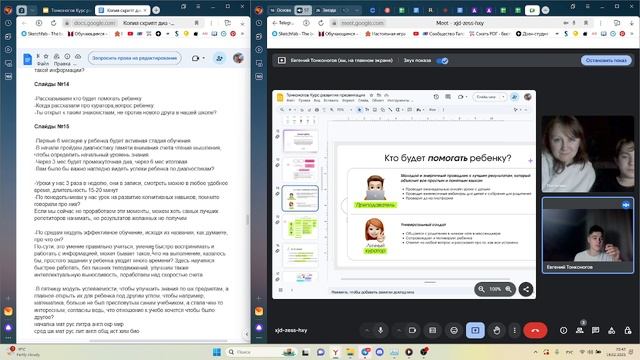Open host controls lock icon

pyautogui.click(x=628, y=330)
